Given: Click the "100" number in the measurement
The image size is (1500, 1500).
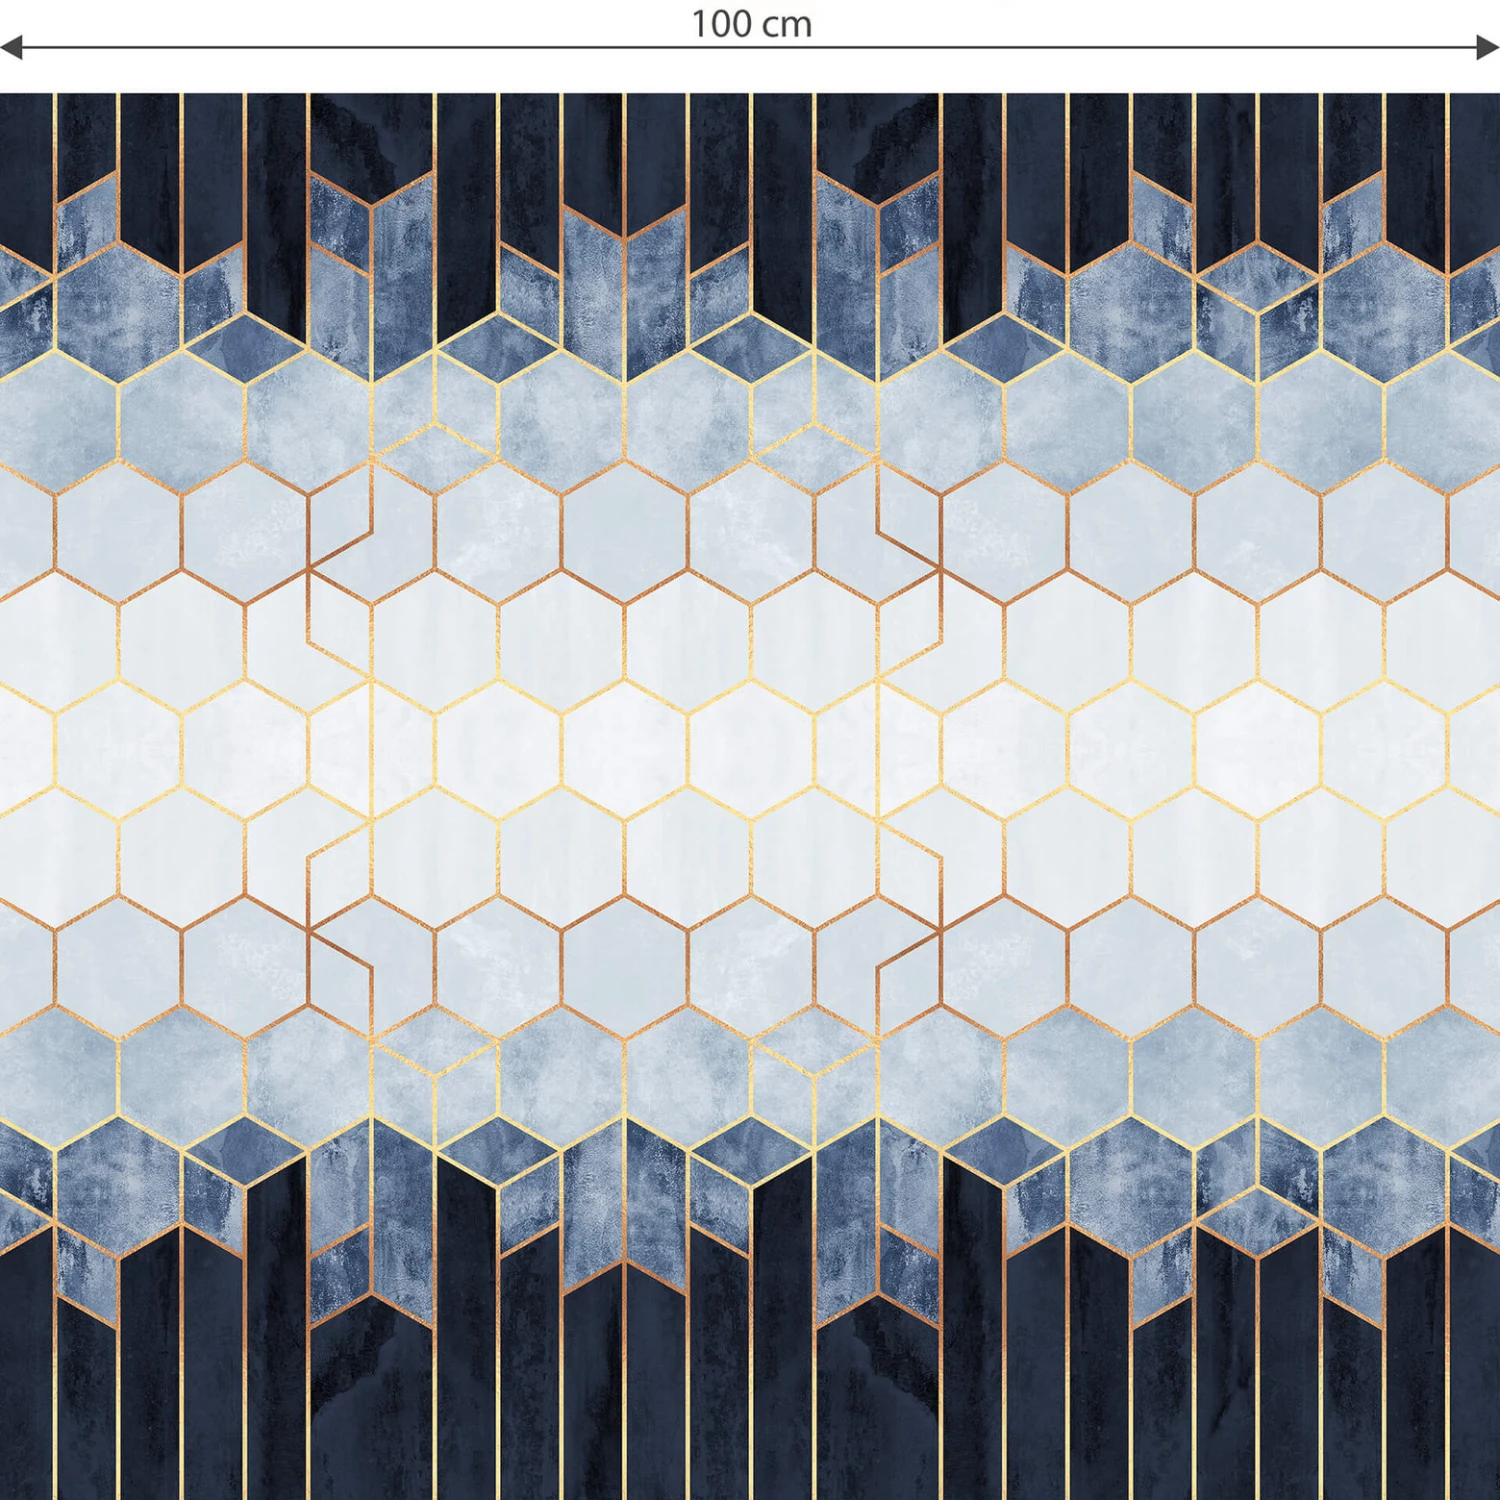Looking at the screenshot, I should point(724,24).
